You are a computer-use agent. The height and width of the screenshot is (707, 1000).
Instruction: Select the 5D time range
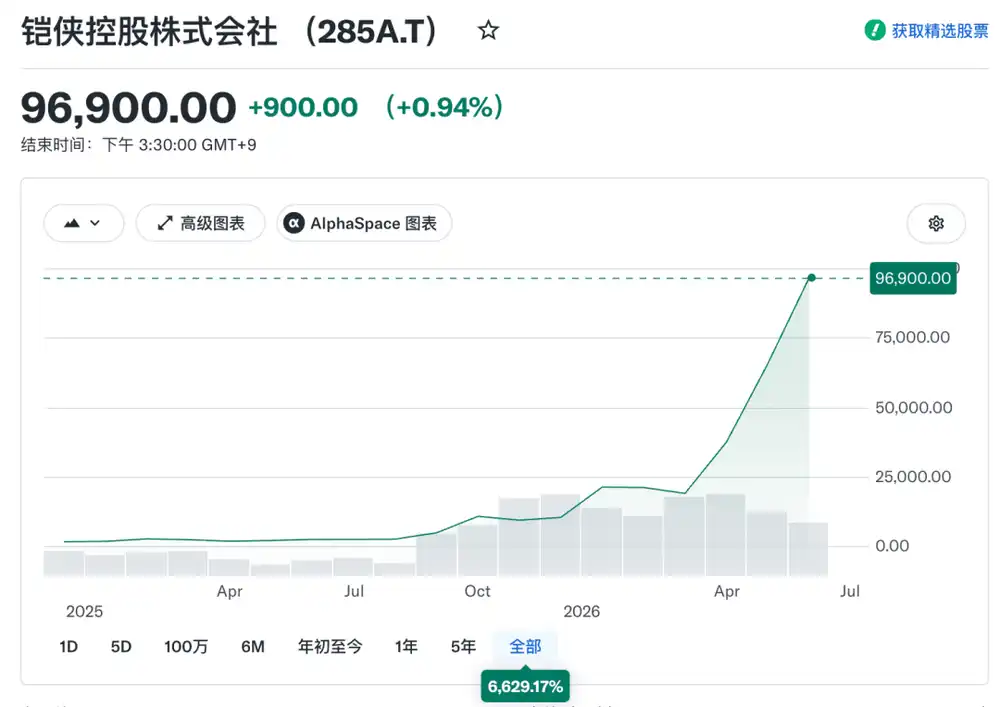pyautogui.click(x=121, y=646)
